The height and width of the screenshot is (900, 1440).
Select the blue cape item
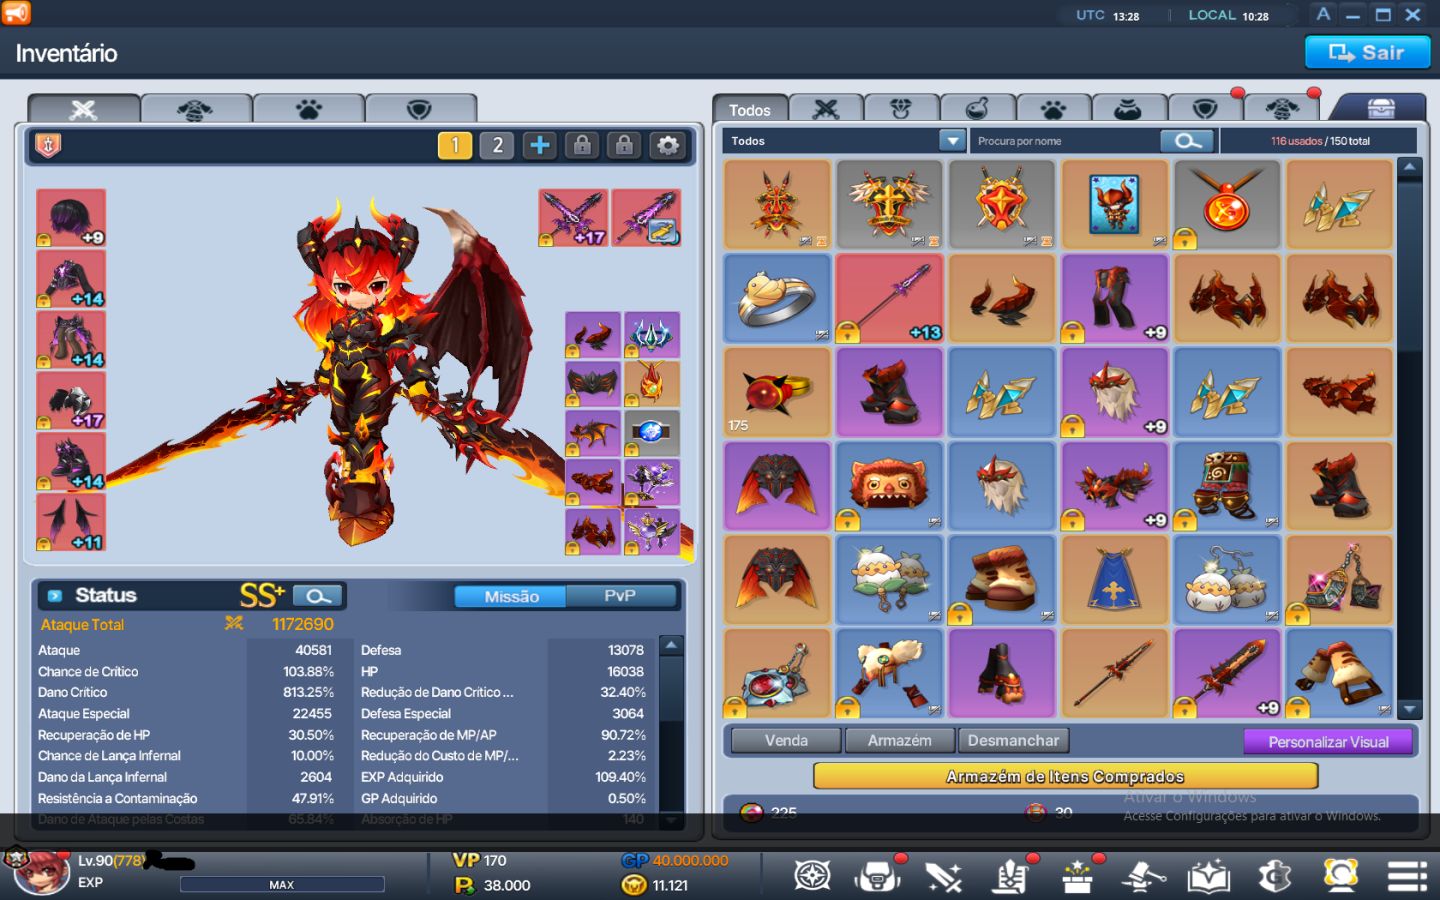pyautogui.click(x=1114, y=580)
